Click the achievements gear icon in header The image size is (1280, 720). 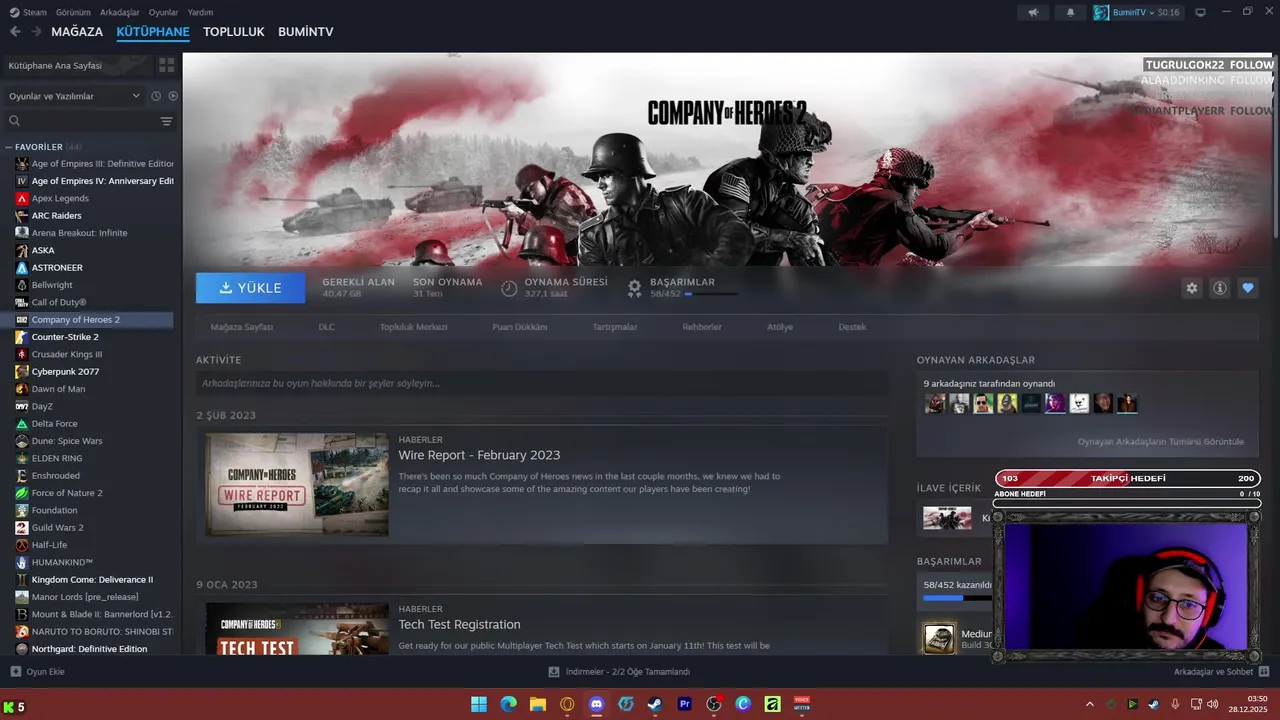click(x=634, y=288)
